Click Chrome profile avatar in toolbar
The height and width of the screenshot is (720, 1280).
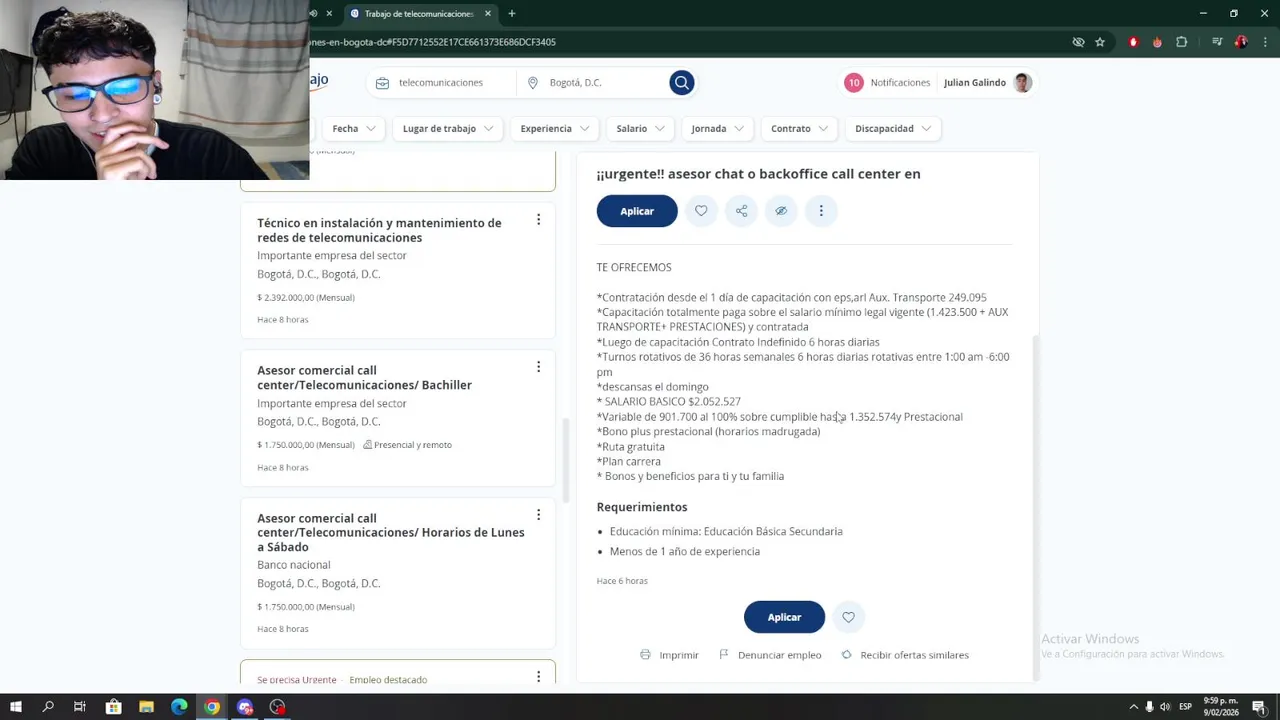(1241, 42)
